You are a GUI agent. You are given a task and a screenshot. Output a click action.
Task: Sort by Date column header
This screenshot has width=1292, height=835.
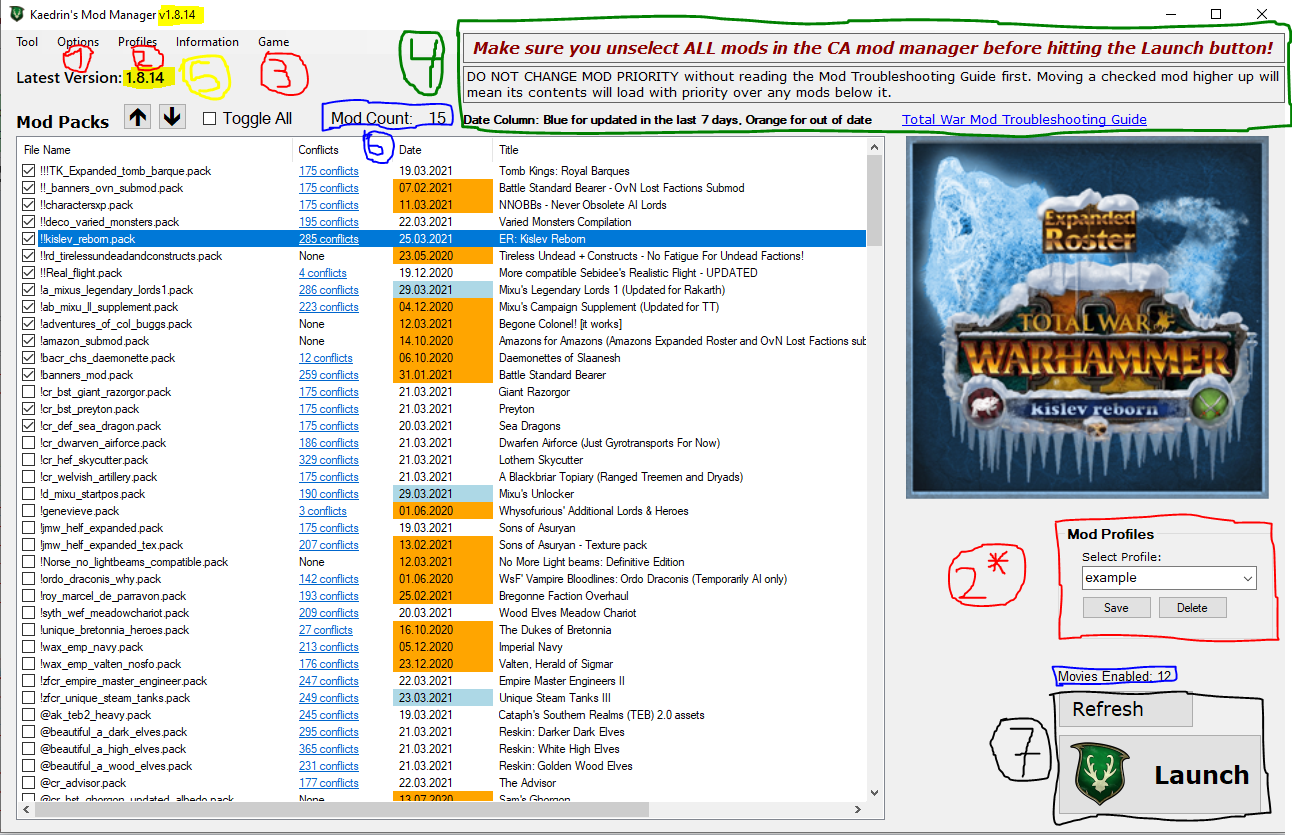click(445, 149)
